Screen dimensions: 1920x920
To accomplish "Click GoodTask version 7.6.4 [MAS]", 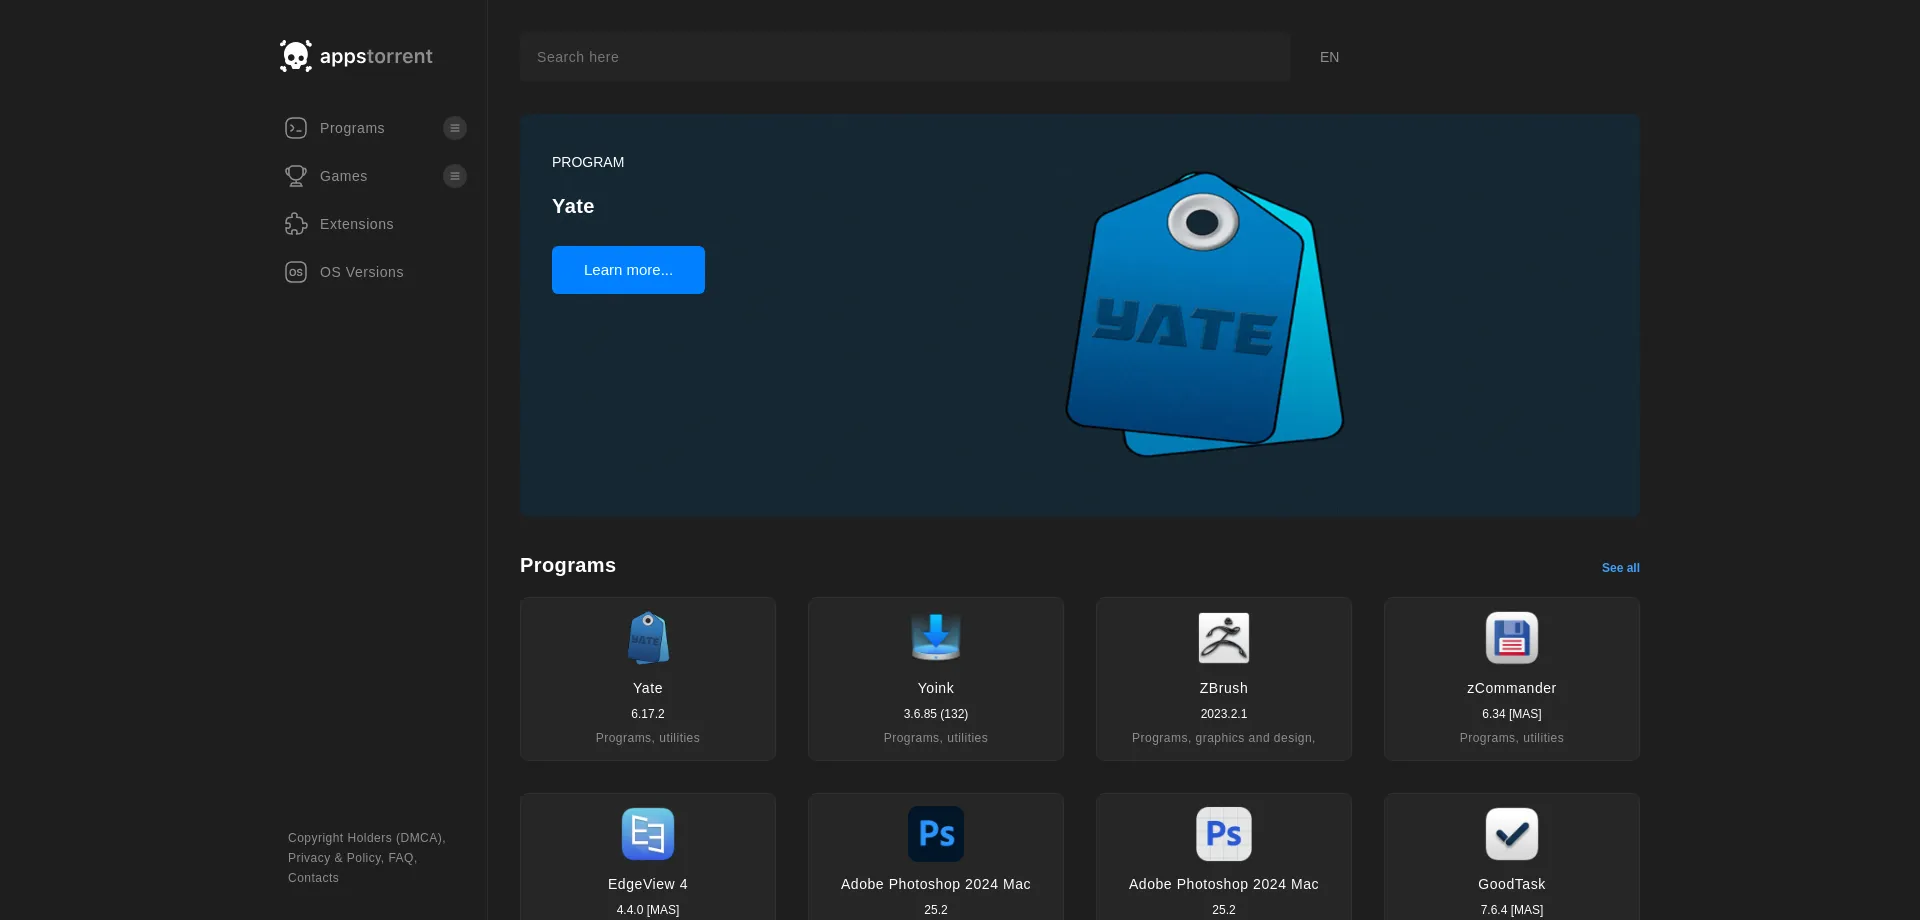I will tap(1512, 910).
